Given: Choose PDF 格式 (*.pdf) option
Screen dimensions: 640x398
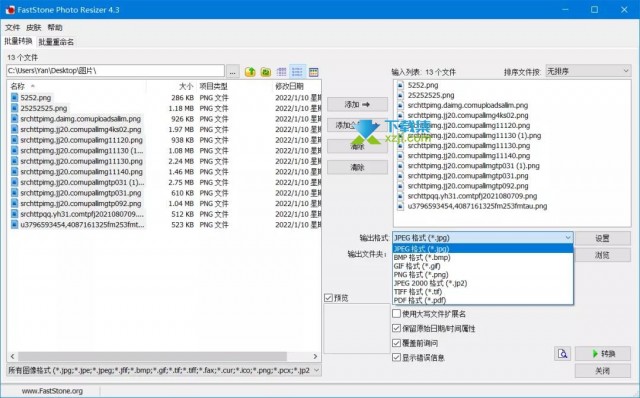Looking at the screenshot, I should tap(482, 300).
